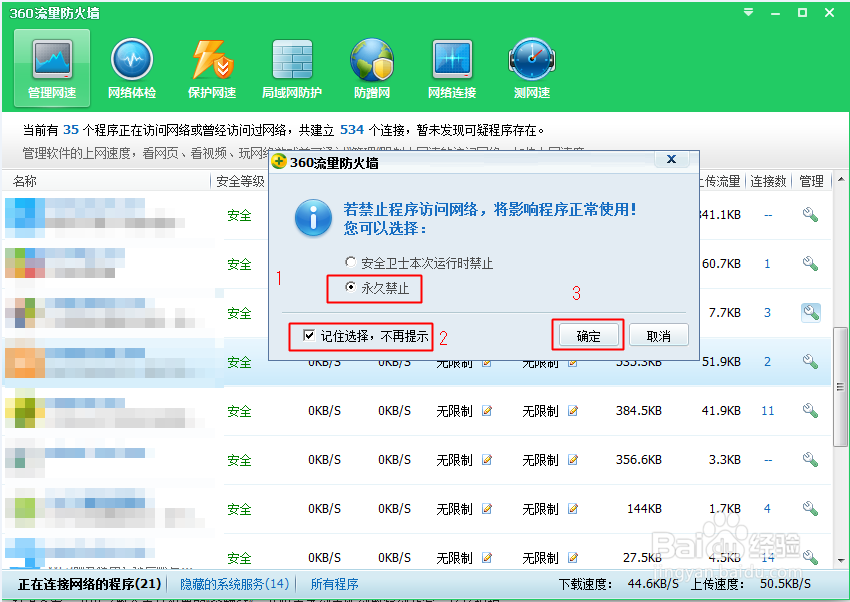The width and height of the screenshot is (850, 602).
Task: Edit upload limit in the 27.5KB row
Action: 572,557
